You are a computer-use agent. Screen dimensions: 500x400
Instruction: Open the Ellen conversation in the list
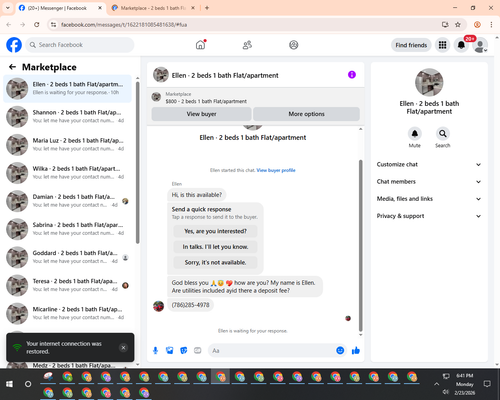coord(67,89)
